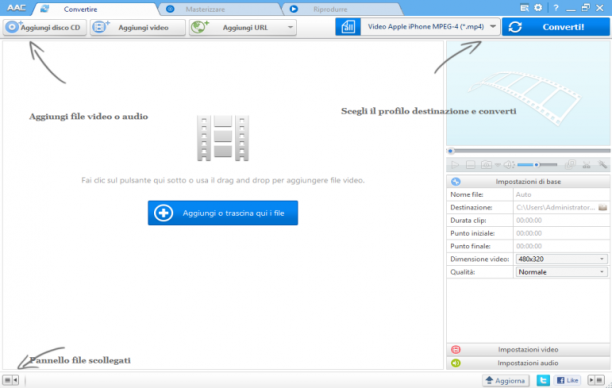
Task: Click the Facebook Like button
Action: (568, 380)
